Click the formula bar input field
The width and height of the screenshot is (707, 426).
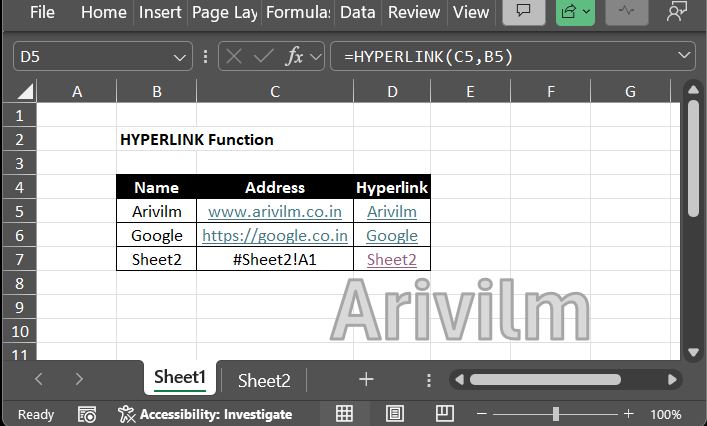(x=500, y=57)
